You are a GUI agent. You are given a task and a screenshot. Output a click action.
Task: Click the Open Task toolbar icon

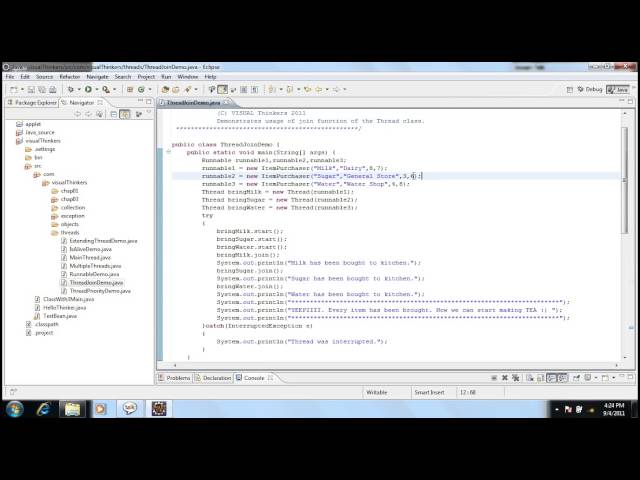click(x=176, y=89)
